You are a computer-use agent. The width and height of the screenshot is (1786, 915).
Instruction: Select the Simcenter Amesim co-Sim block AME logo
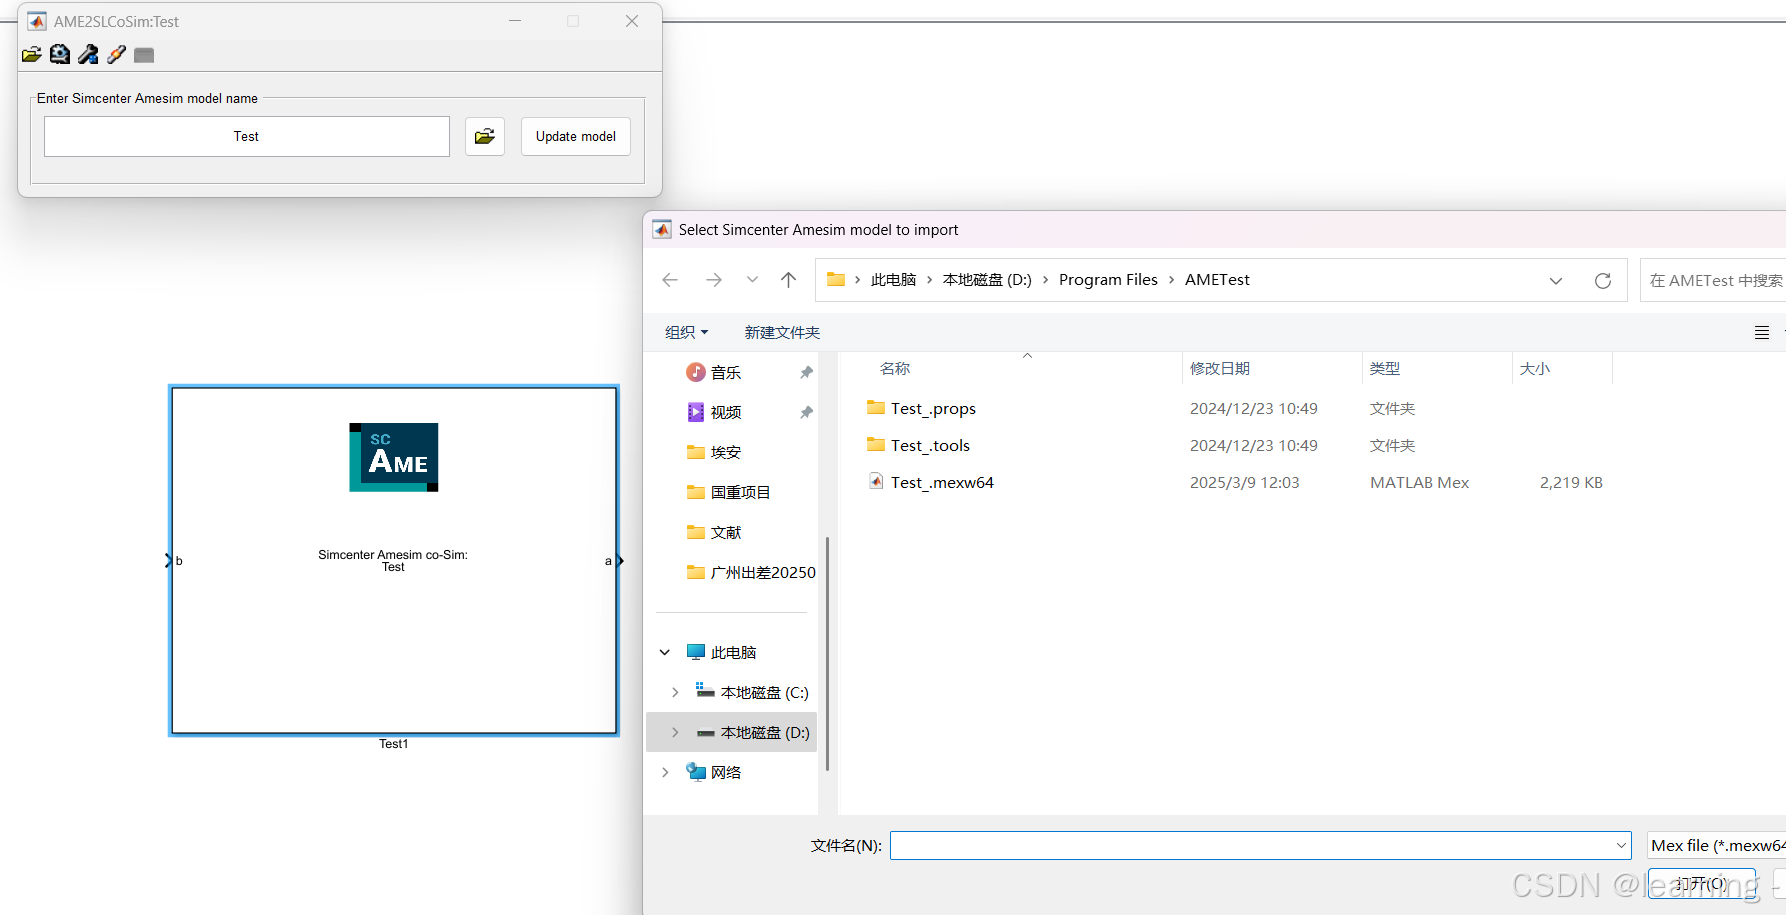pyautogui.click(x=394, y=457)
